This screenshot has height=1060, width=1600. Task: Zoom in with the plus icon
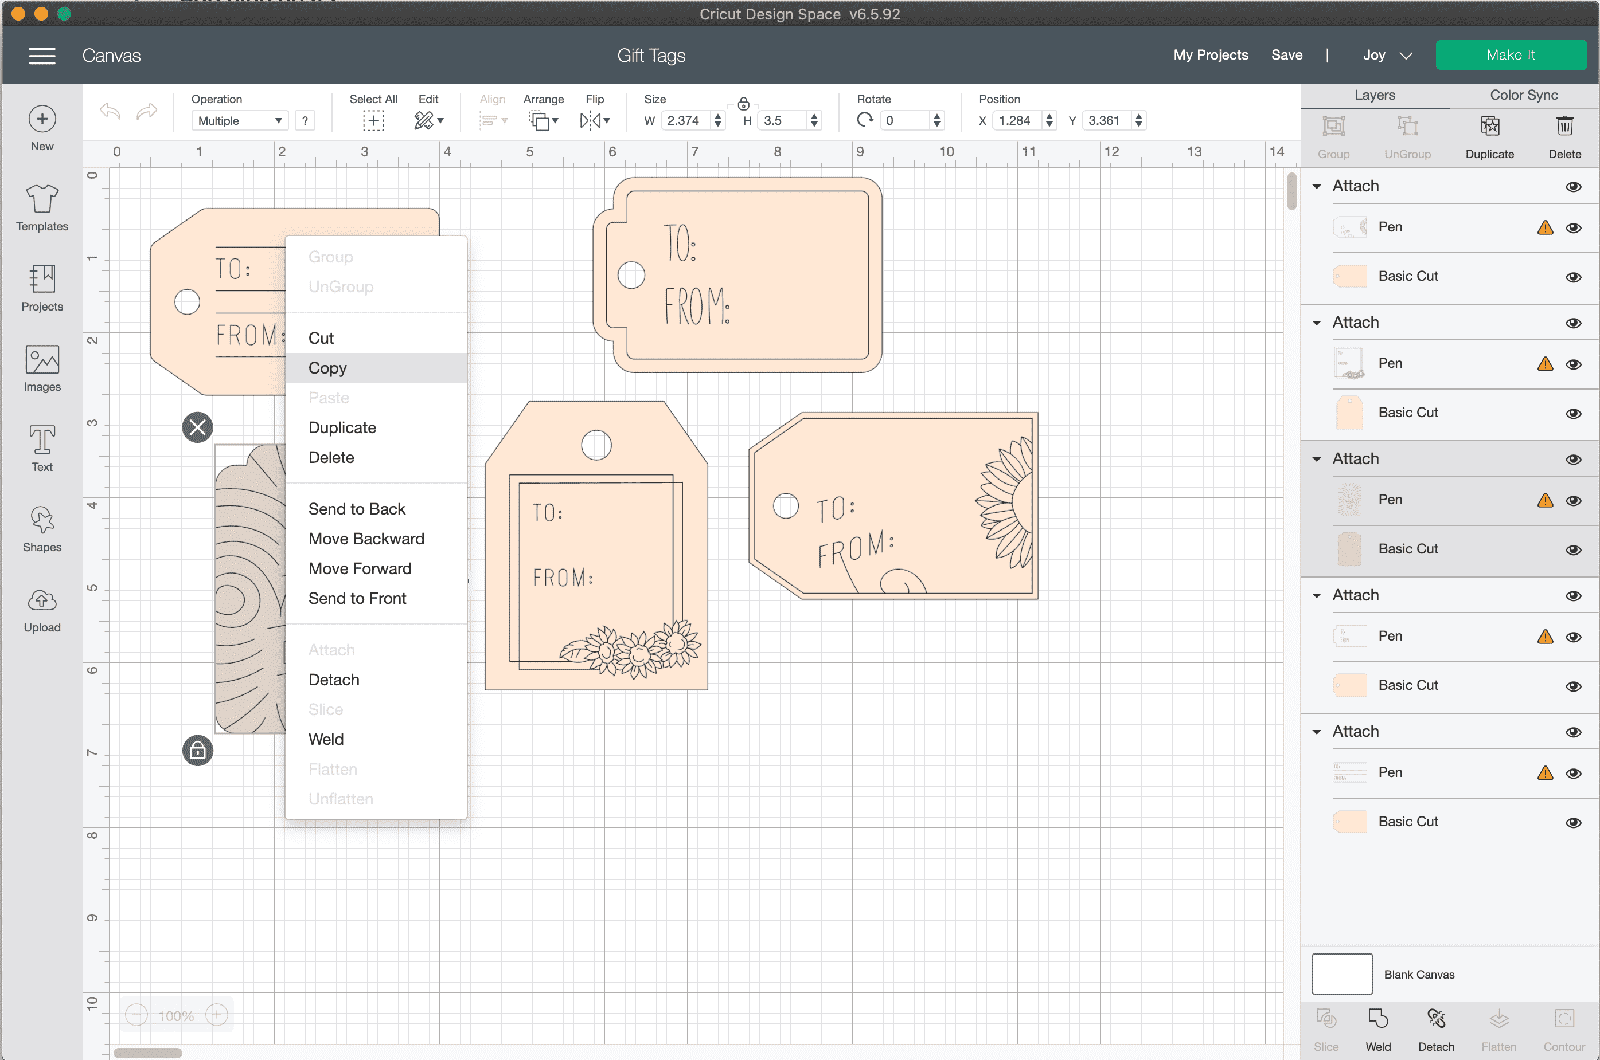pyautogui.click(x=217, y=1015)
